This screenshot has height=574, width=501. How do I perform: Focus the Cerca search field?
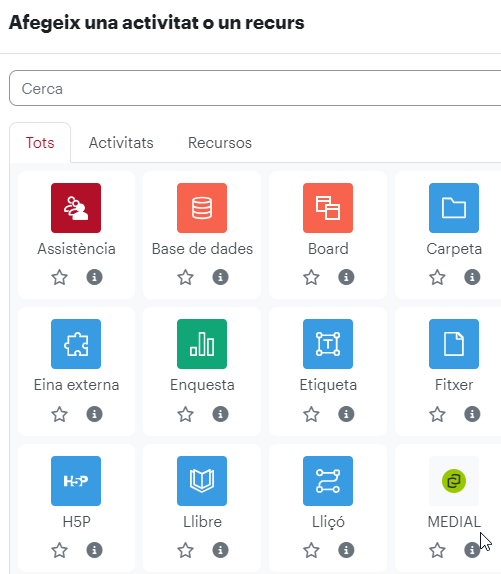pyautogui.click(x=255, y=88)
